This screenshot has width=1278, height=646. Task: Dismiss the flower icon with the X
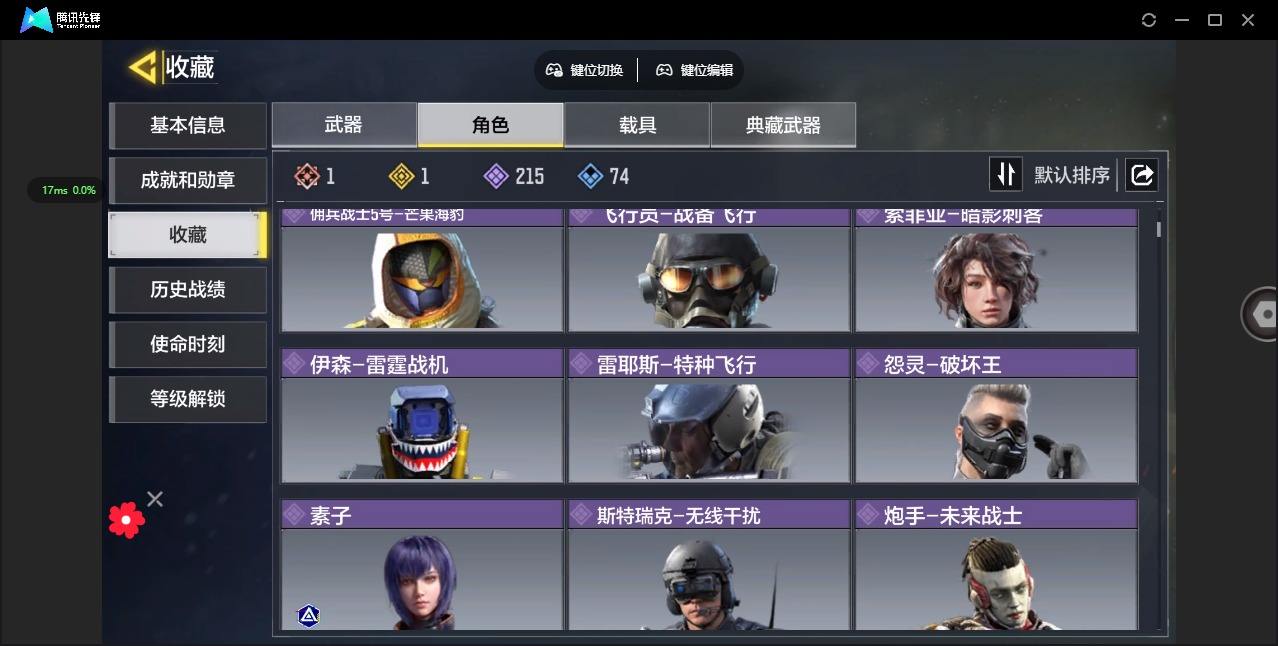point(155,498)
